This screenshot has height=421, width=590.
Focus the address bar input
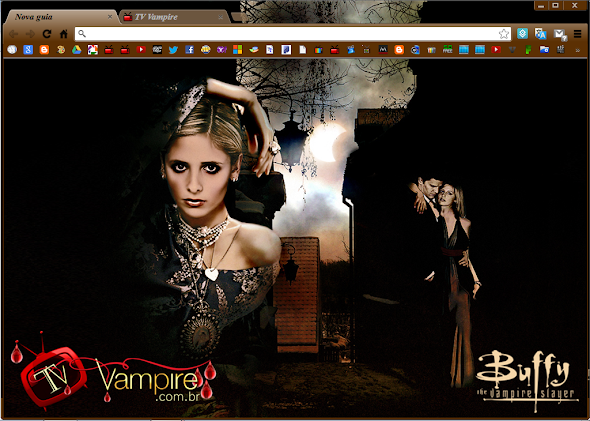click(x=293, y=34)
